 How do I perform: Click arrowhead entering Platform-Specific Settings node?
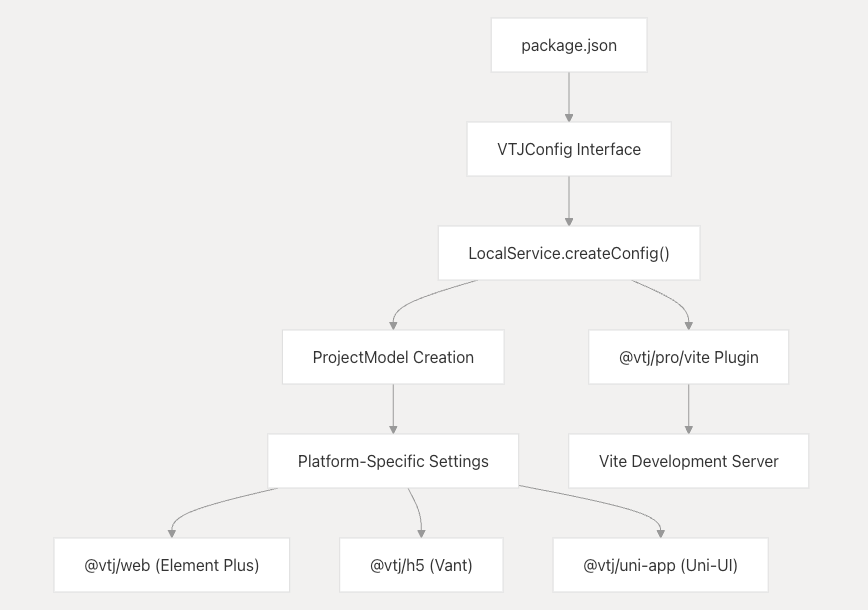pyautogui.click(x=393, y=430)
